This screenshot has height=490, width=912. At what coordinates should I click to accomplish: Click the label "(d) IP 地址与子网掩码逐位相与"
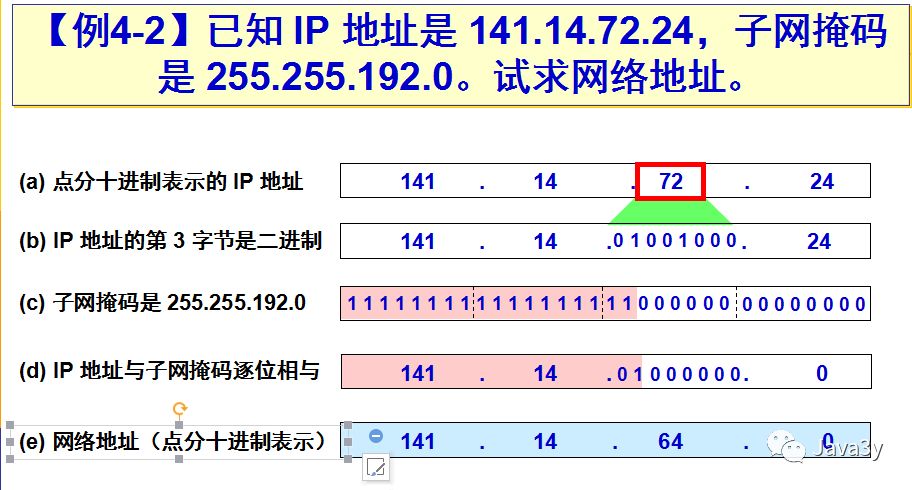tap(169, 371)
